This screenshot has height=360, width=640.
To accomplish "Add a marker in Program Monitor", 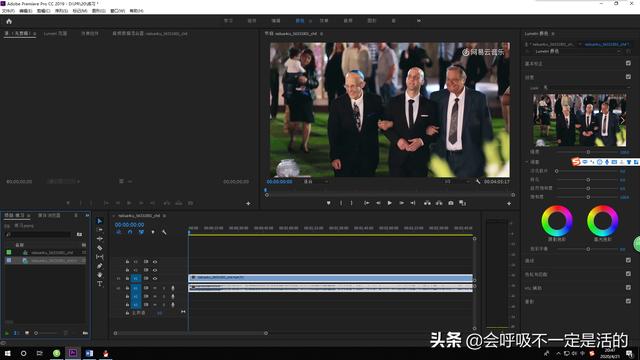I will click(329, 203).
